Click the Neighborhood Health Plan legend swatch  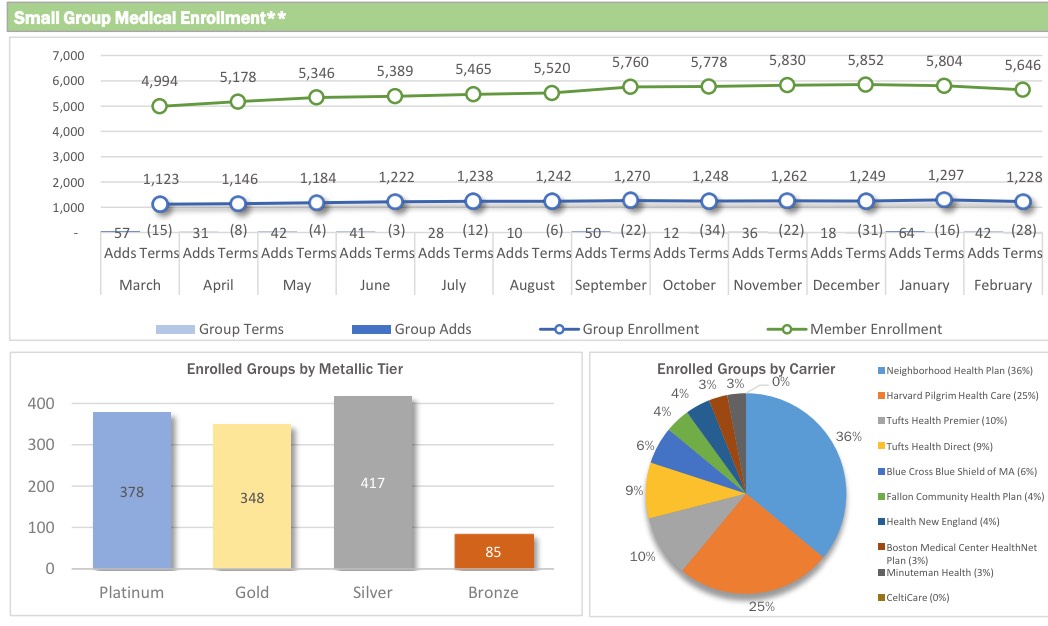879,372
